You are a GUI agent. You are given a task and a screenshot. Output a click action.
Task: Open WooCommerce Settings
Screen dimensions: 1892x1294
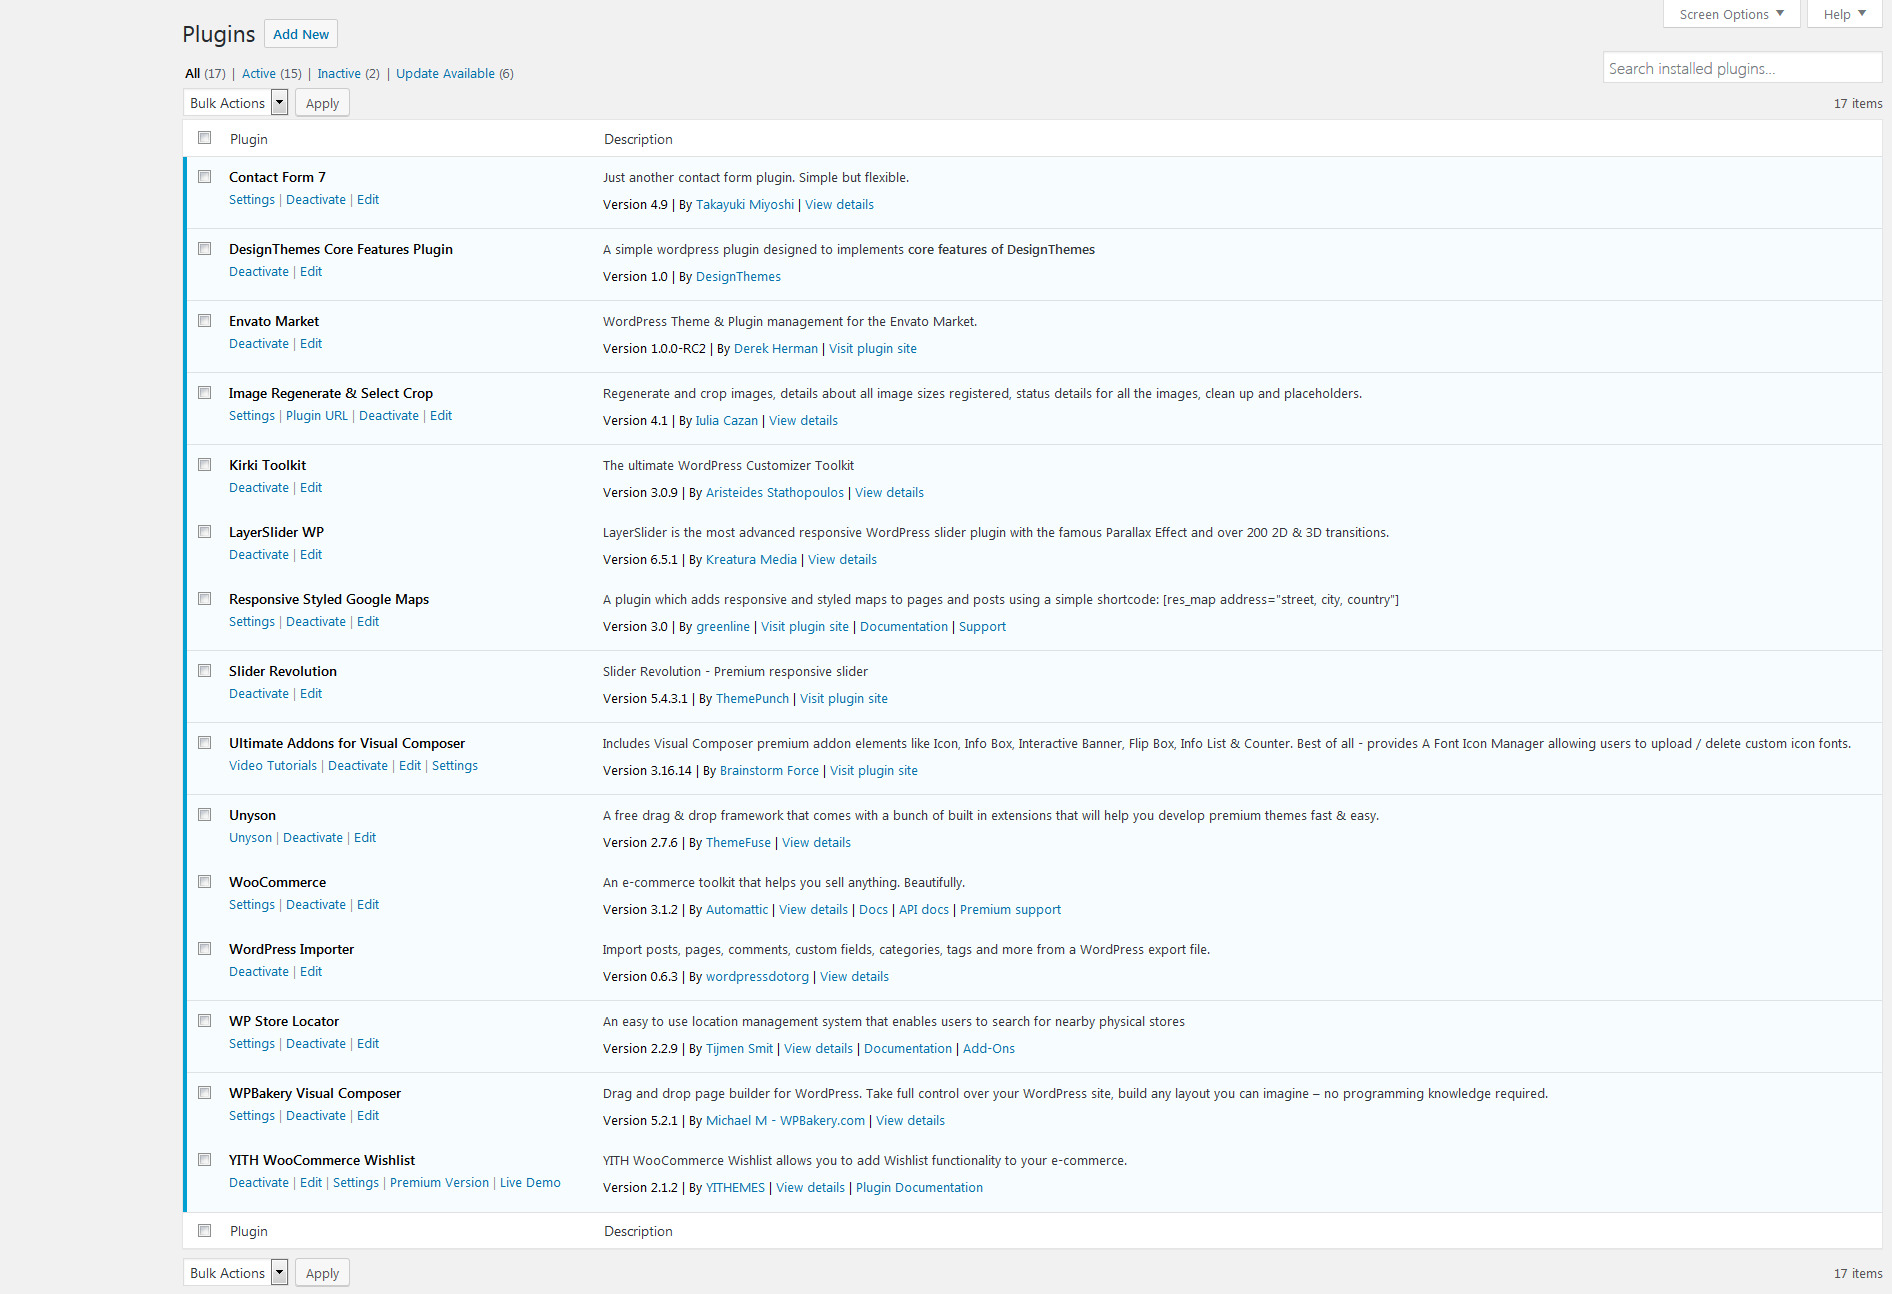[x=251, y=904]
